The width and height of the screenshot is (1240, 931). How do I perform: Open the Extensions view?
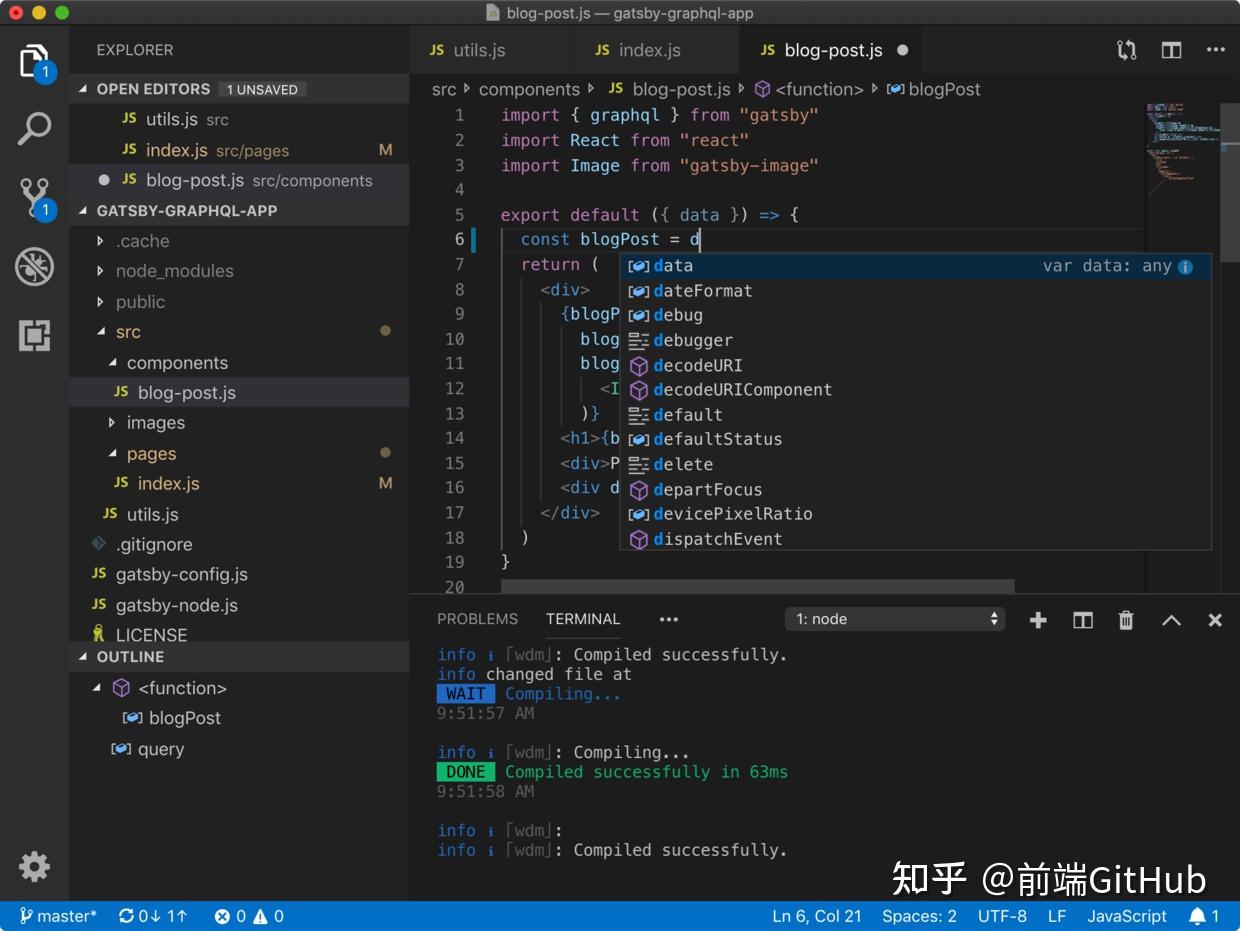(x=35, y=336)
